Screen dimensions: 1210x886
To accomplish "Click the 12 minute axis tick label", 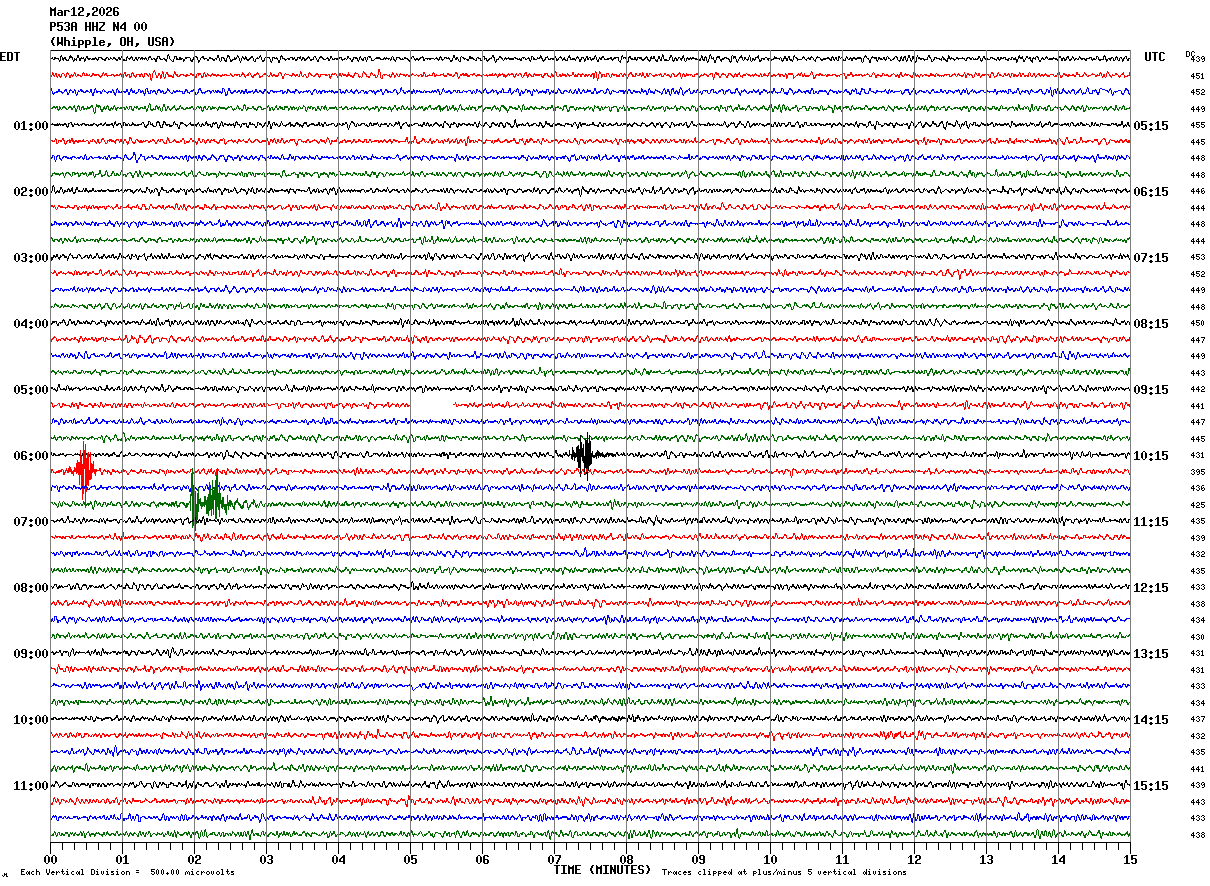I will (x=914, y=859).
